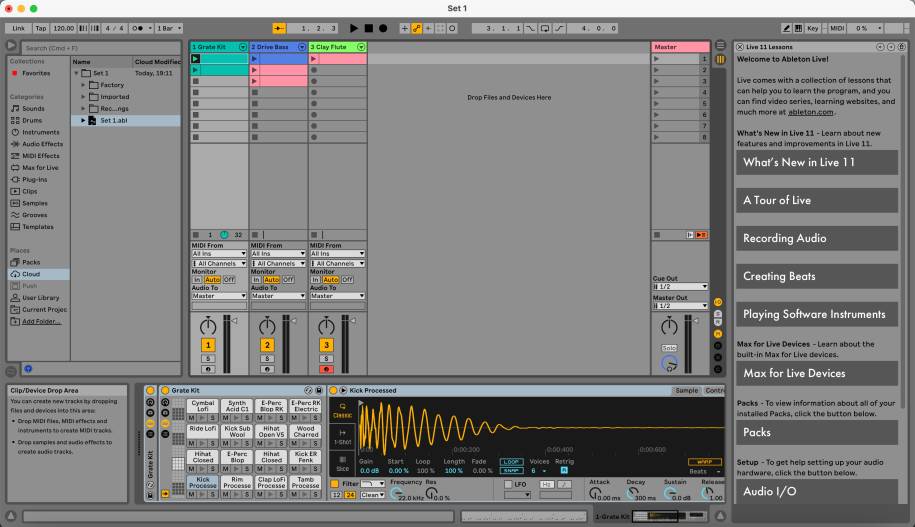The image size is (915, 527).
Task: Open the Cue Out 1/2 dropdown
Action: 680,287
